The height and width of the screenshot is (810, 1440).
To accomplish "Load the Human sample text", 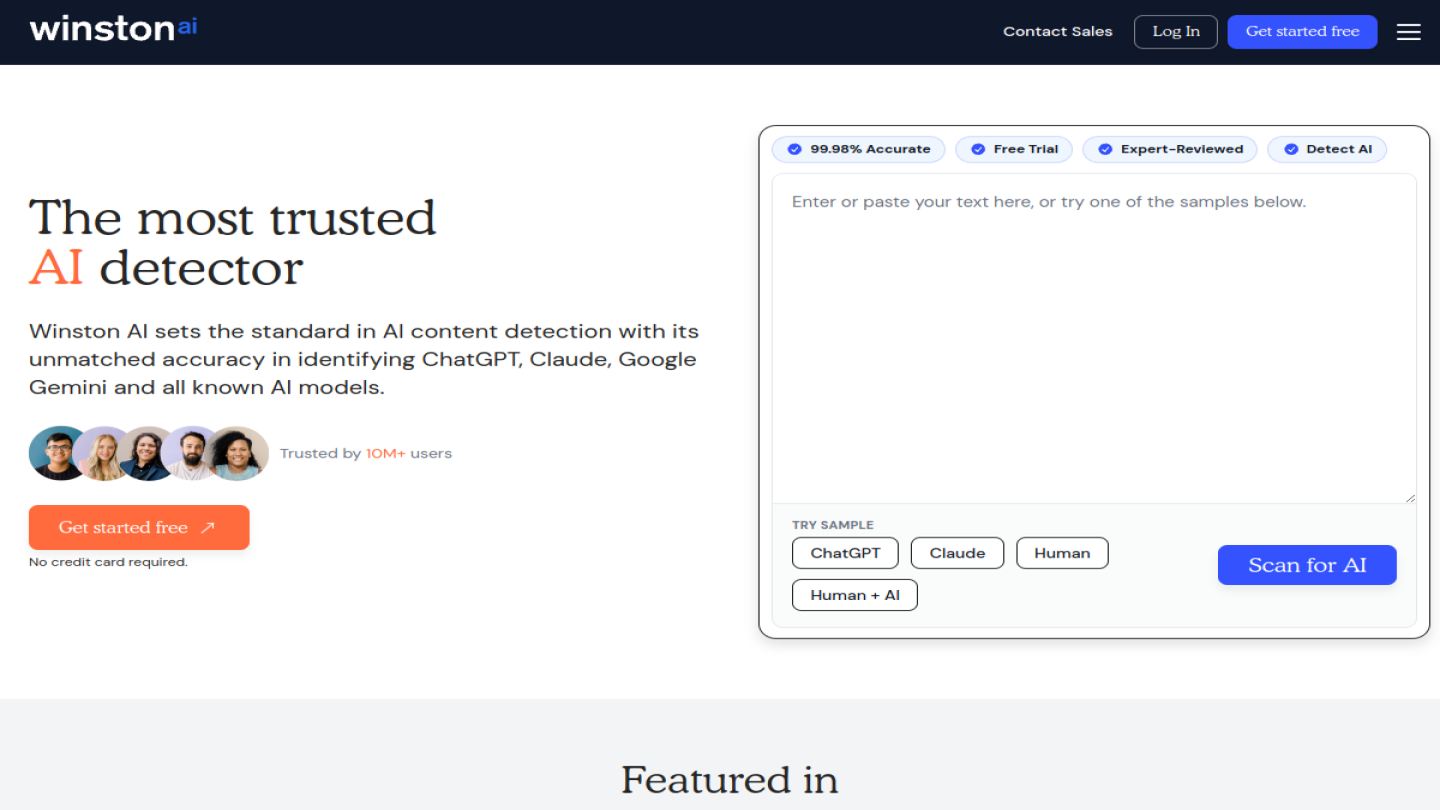I will pyautogui.click(x=1062, y=553).
